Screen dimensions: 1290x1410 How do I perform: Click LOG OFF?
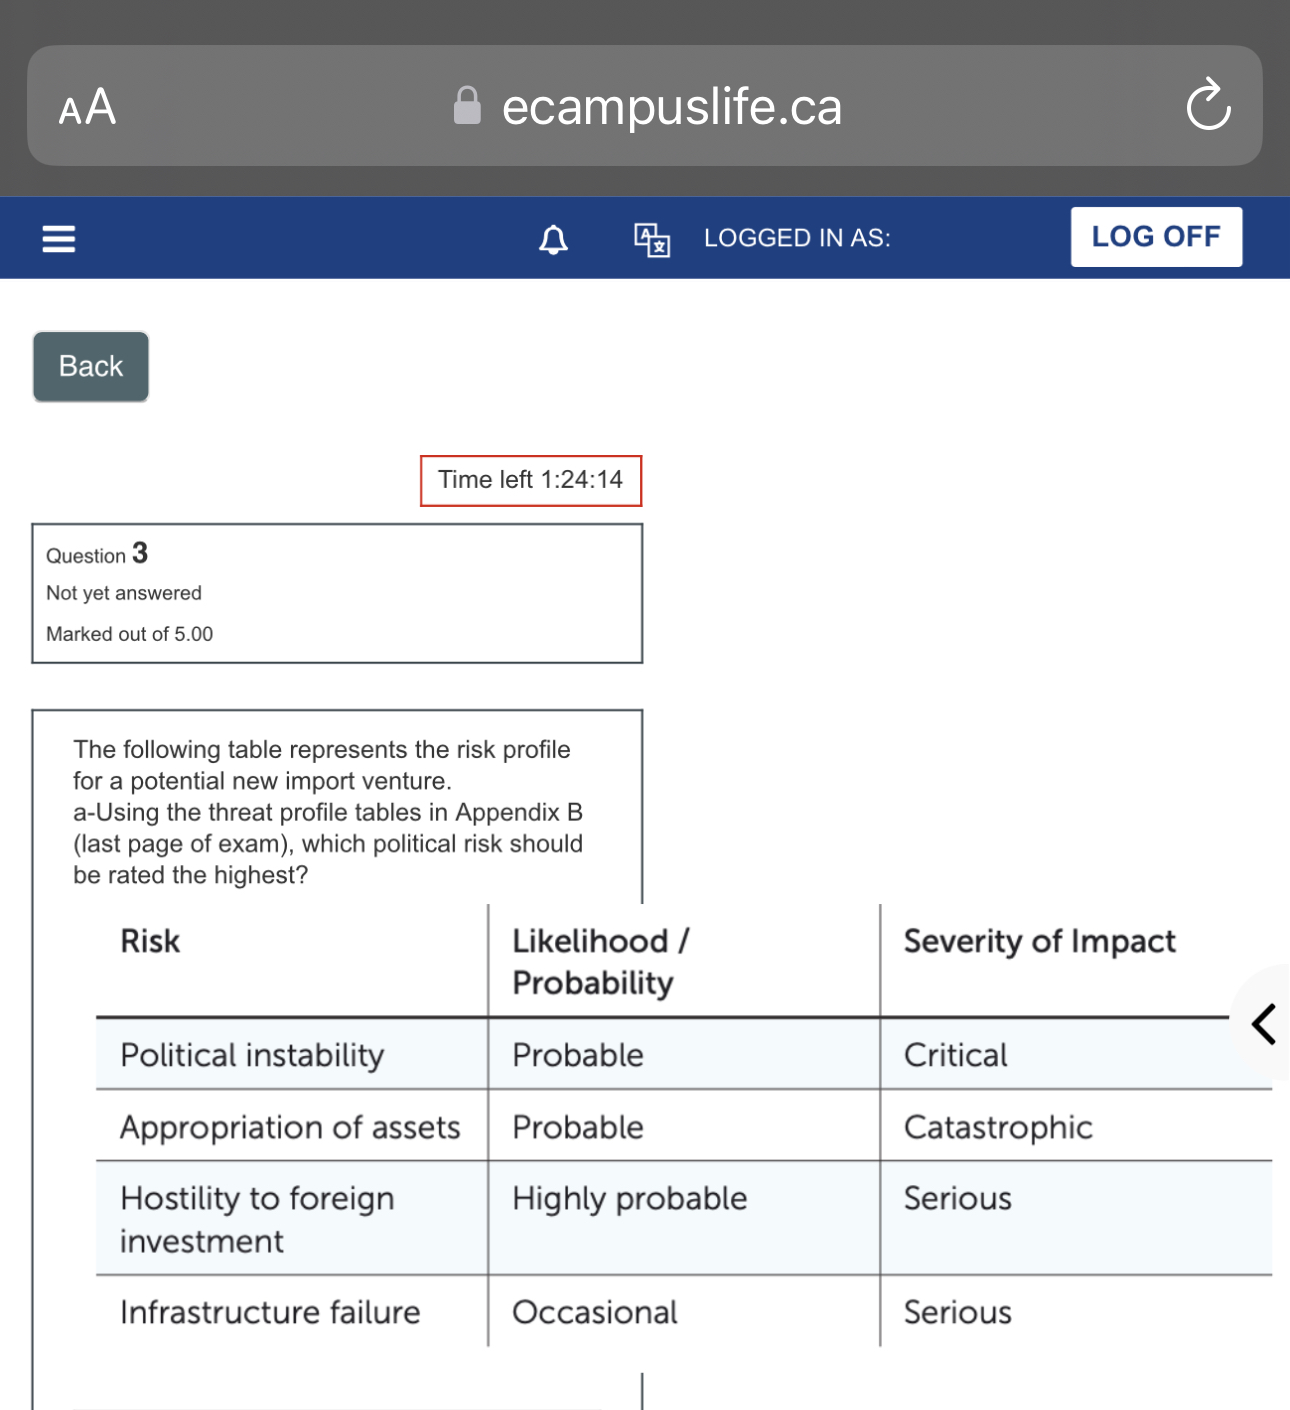pyautogui.click(x=1156, y=236)
